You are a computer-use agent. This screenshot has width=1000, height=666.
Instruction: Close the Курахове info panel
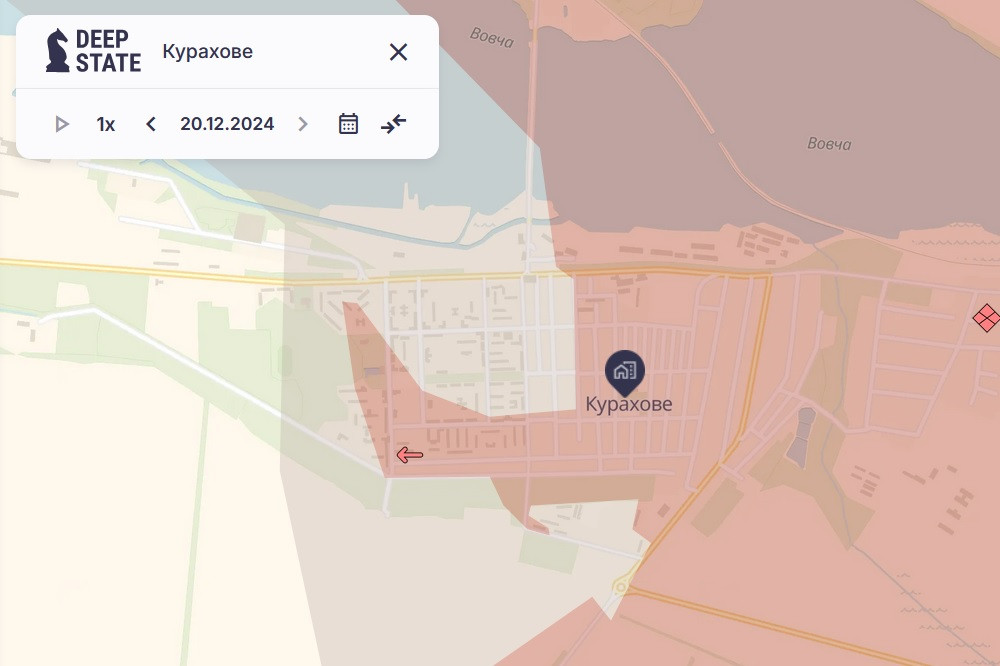(x=398, y=52)
